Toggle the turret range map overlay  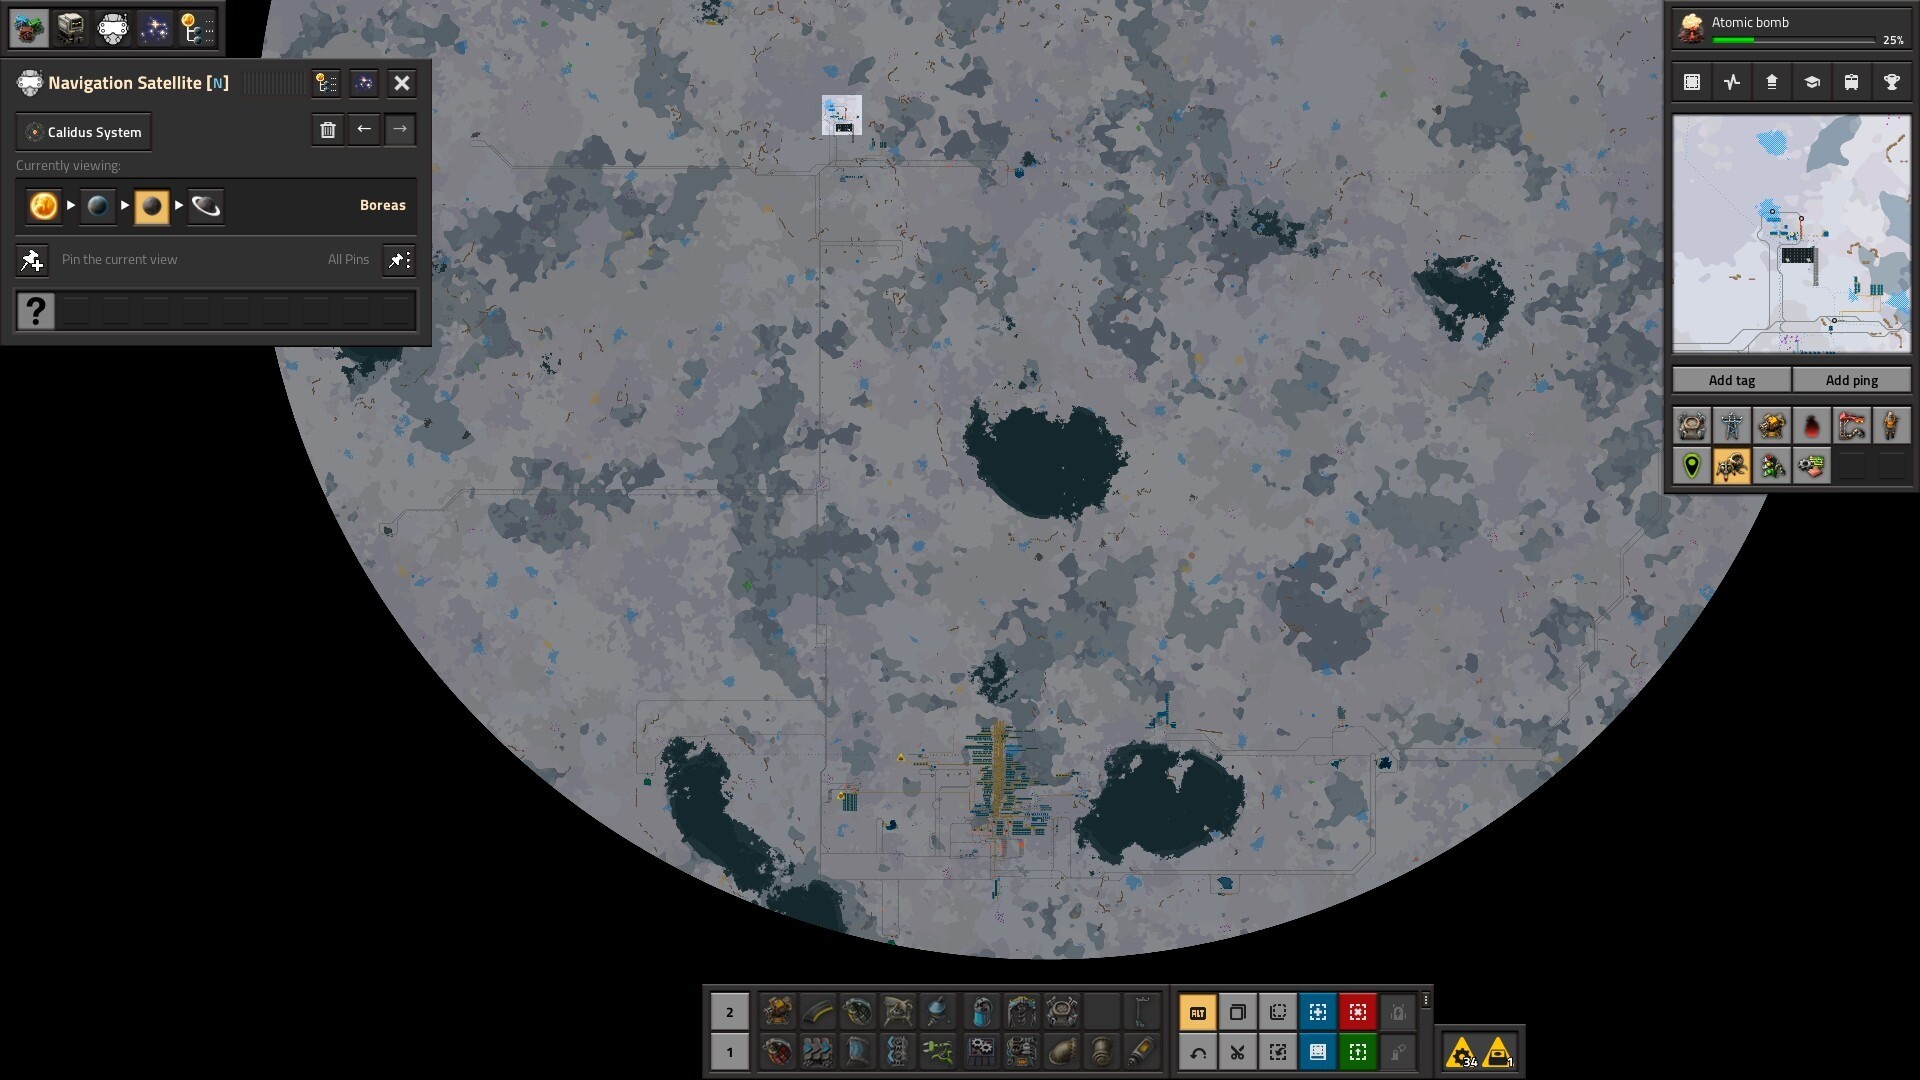pyautogui.click(x=1771, y=427)
